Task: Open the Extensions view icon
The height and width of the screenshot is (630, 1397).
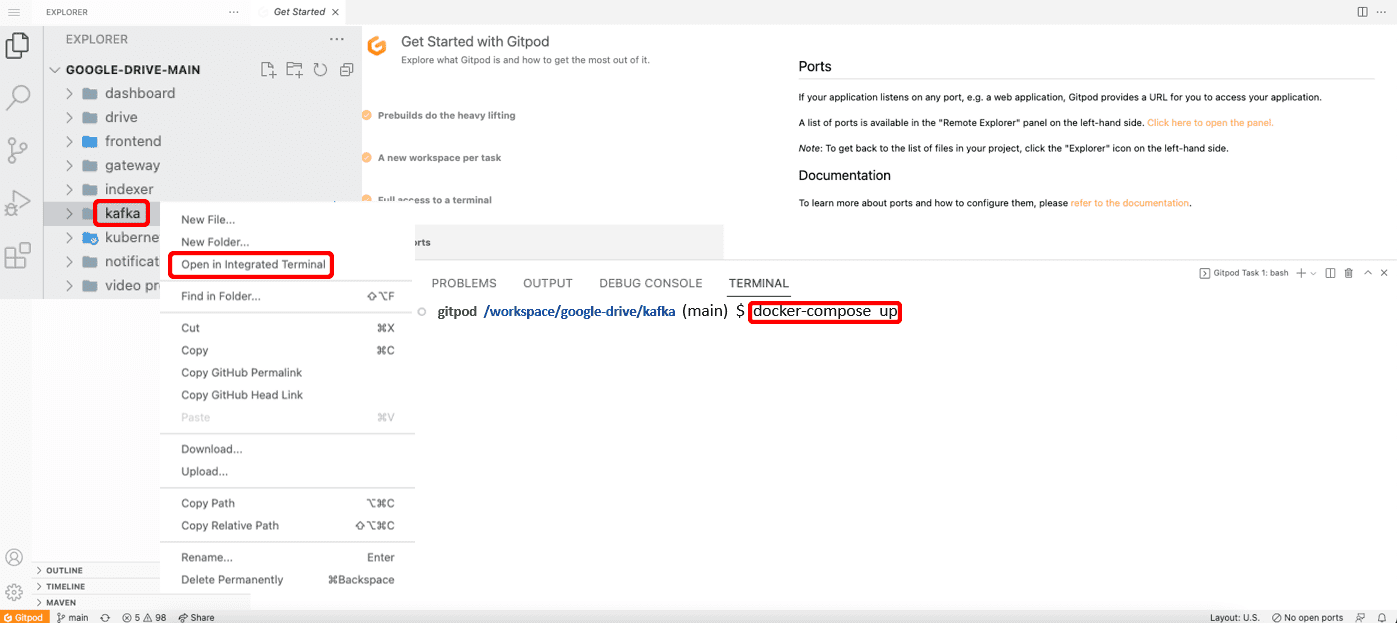Action: (18, 256)
